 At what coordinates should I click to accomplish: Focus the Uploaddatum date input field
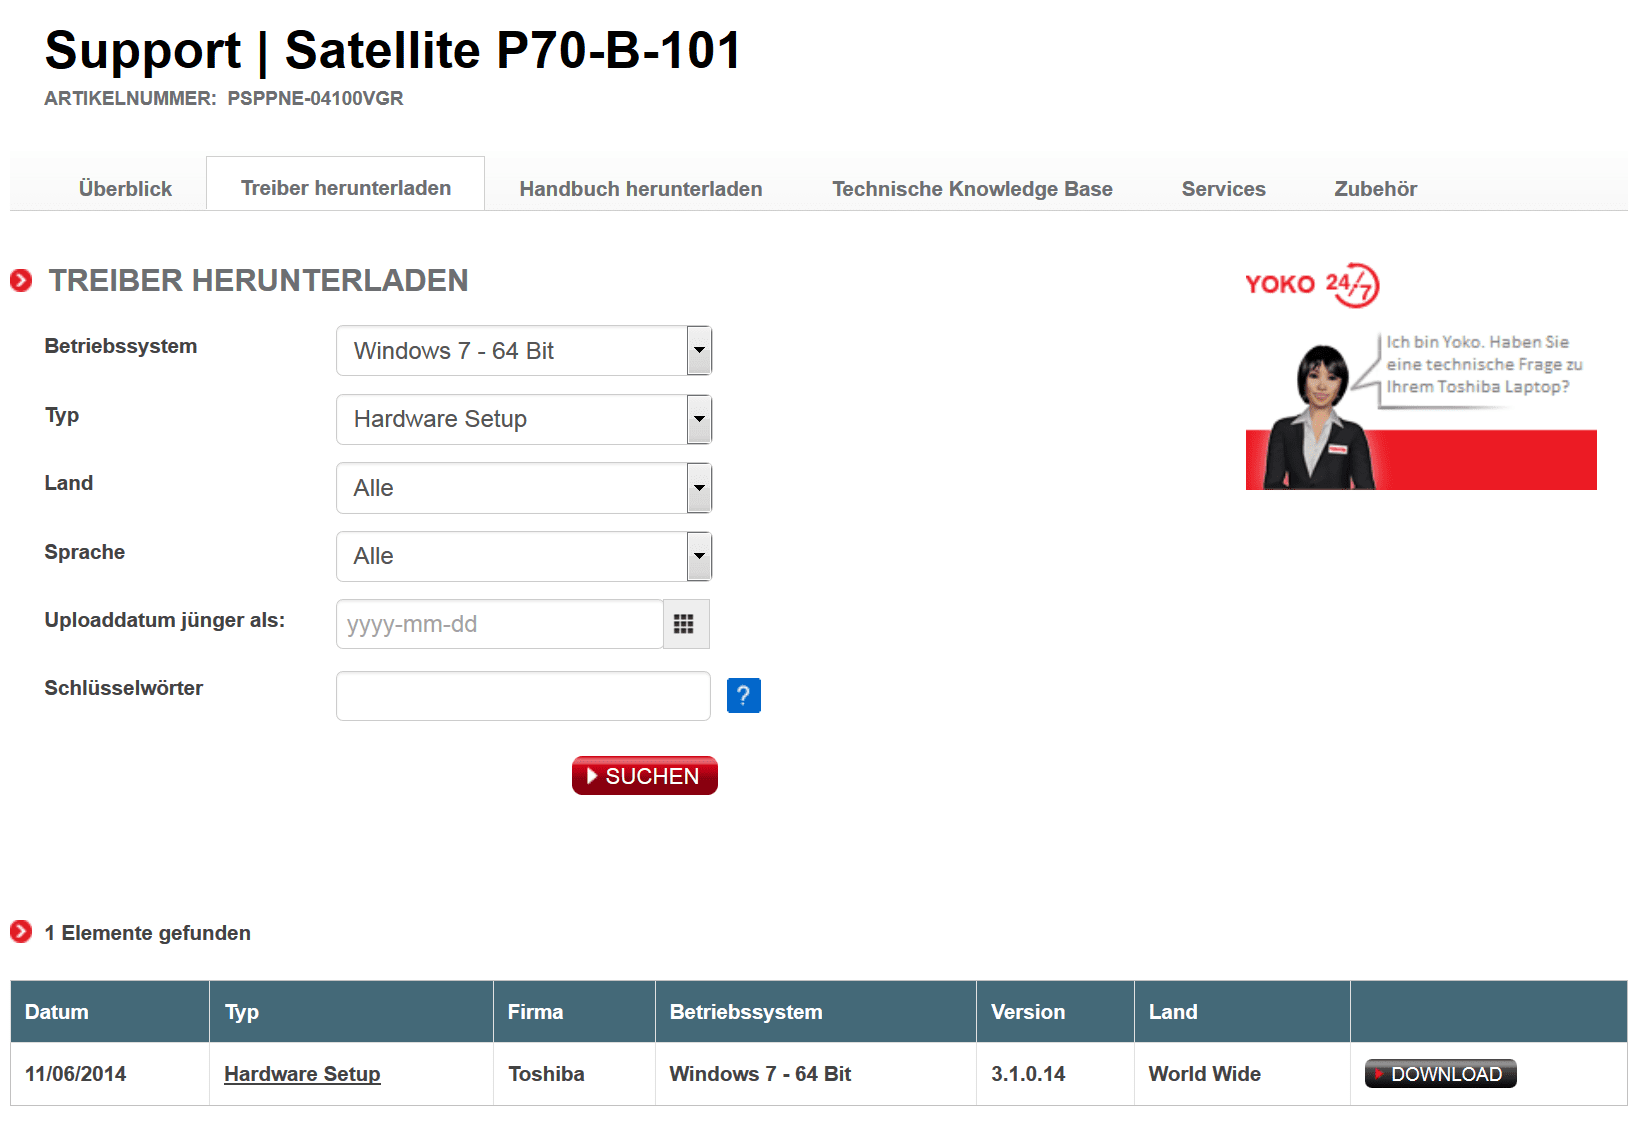(x=500, y=624)
